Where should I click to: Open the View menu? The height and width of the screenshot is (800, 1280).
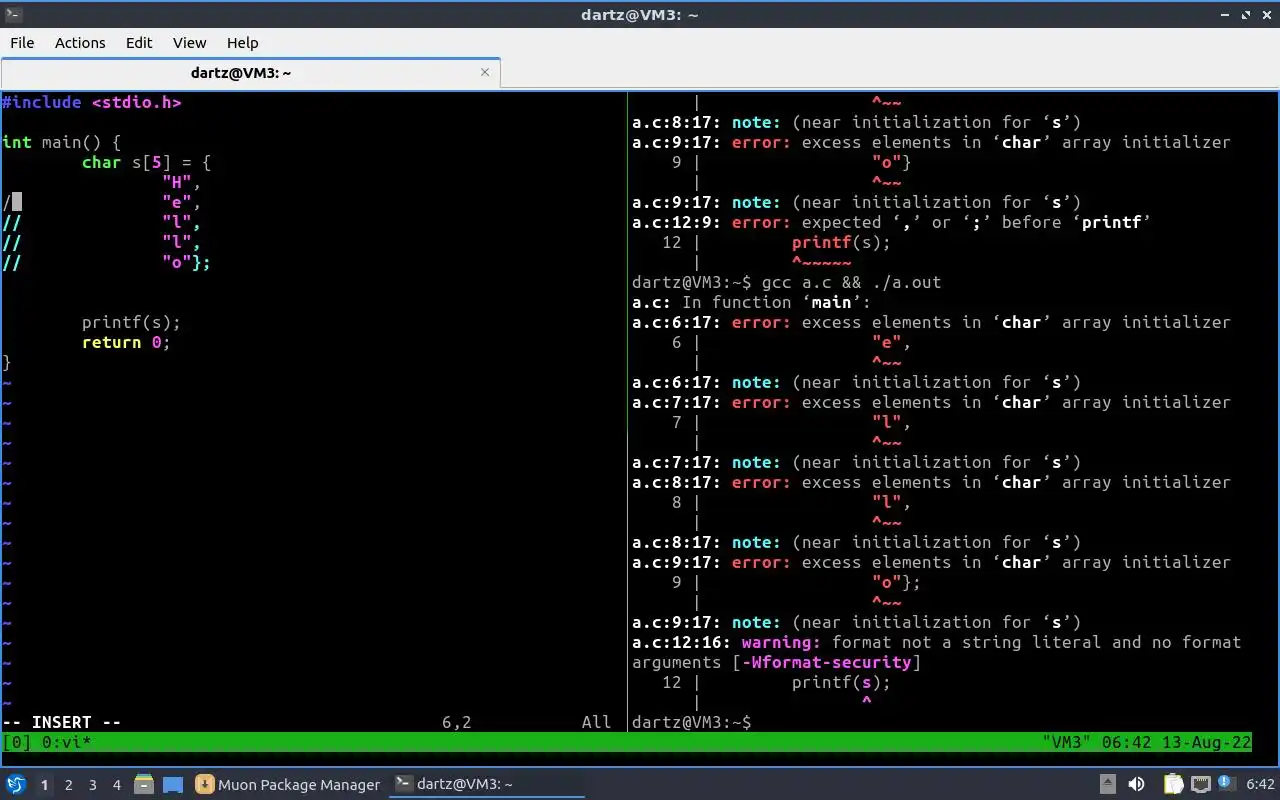[x=189, y=42]
